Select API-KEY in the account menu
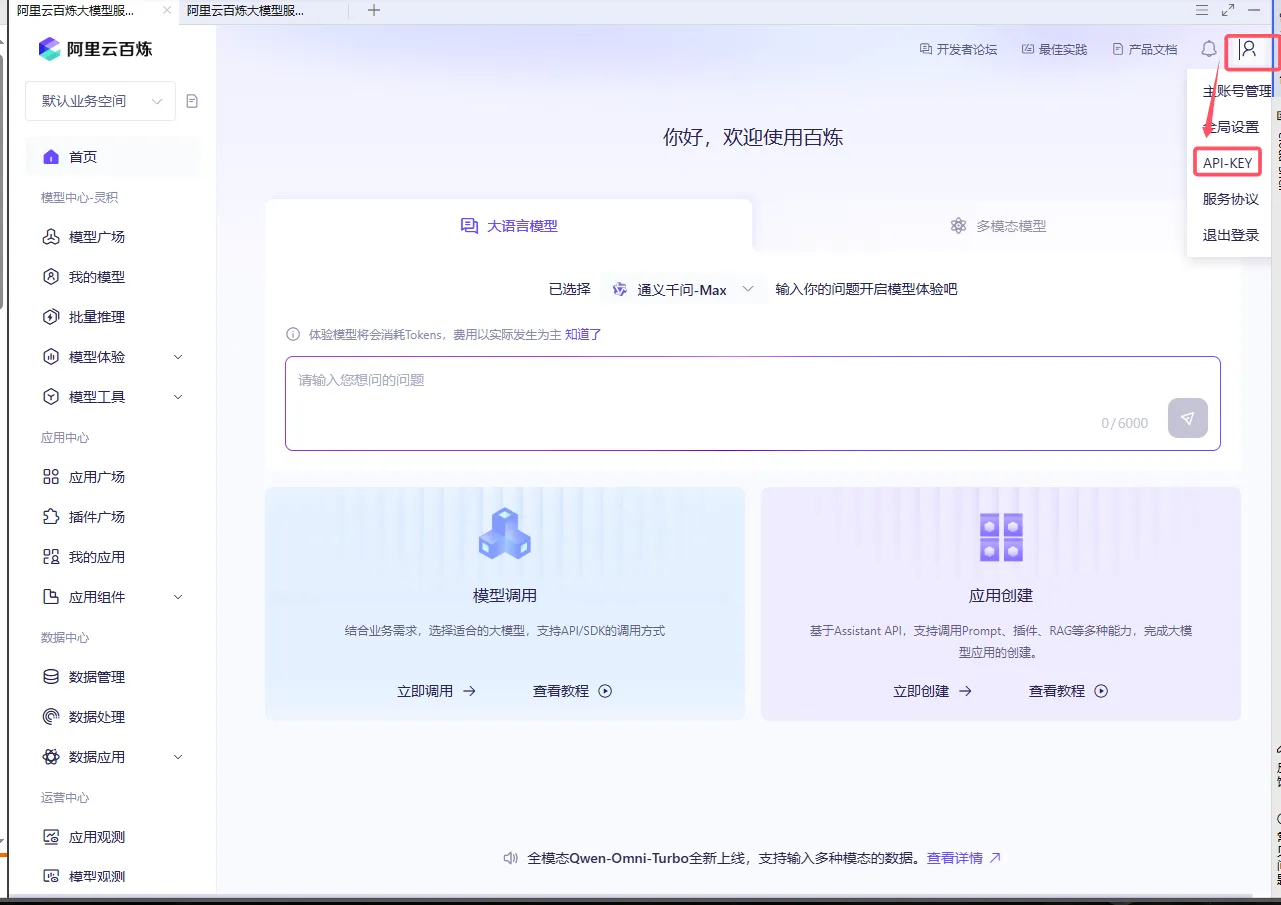Screen dimensions: 1281x905 1227,163
